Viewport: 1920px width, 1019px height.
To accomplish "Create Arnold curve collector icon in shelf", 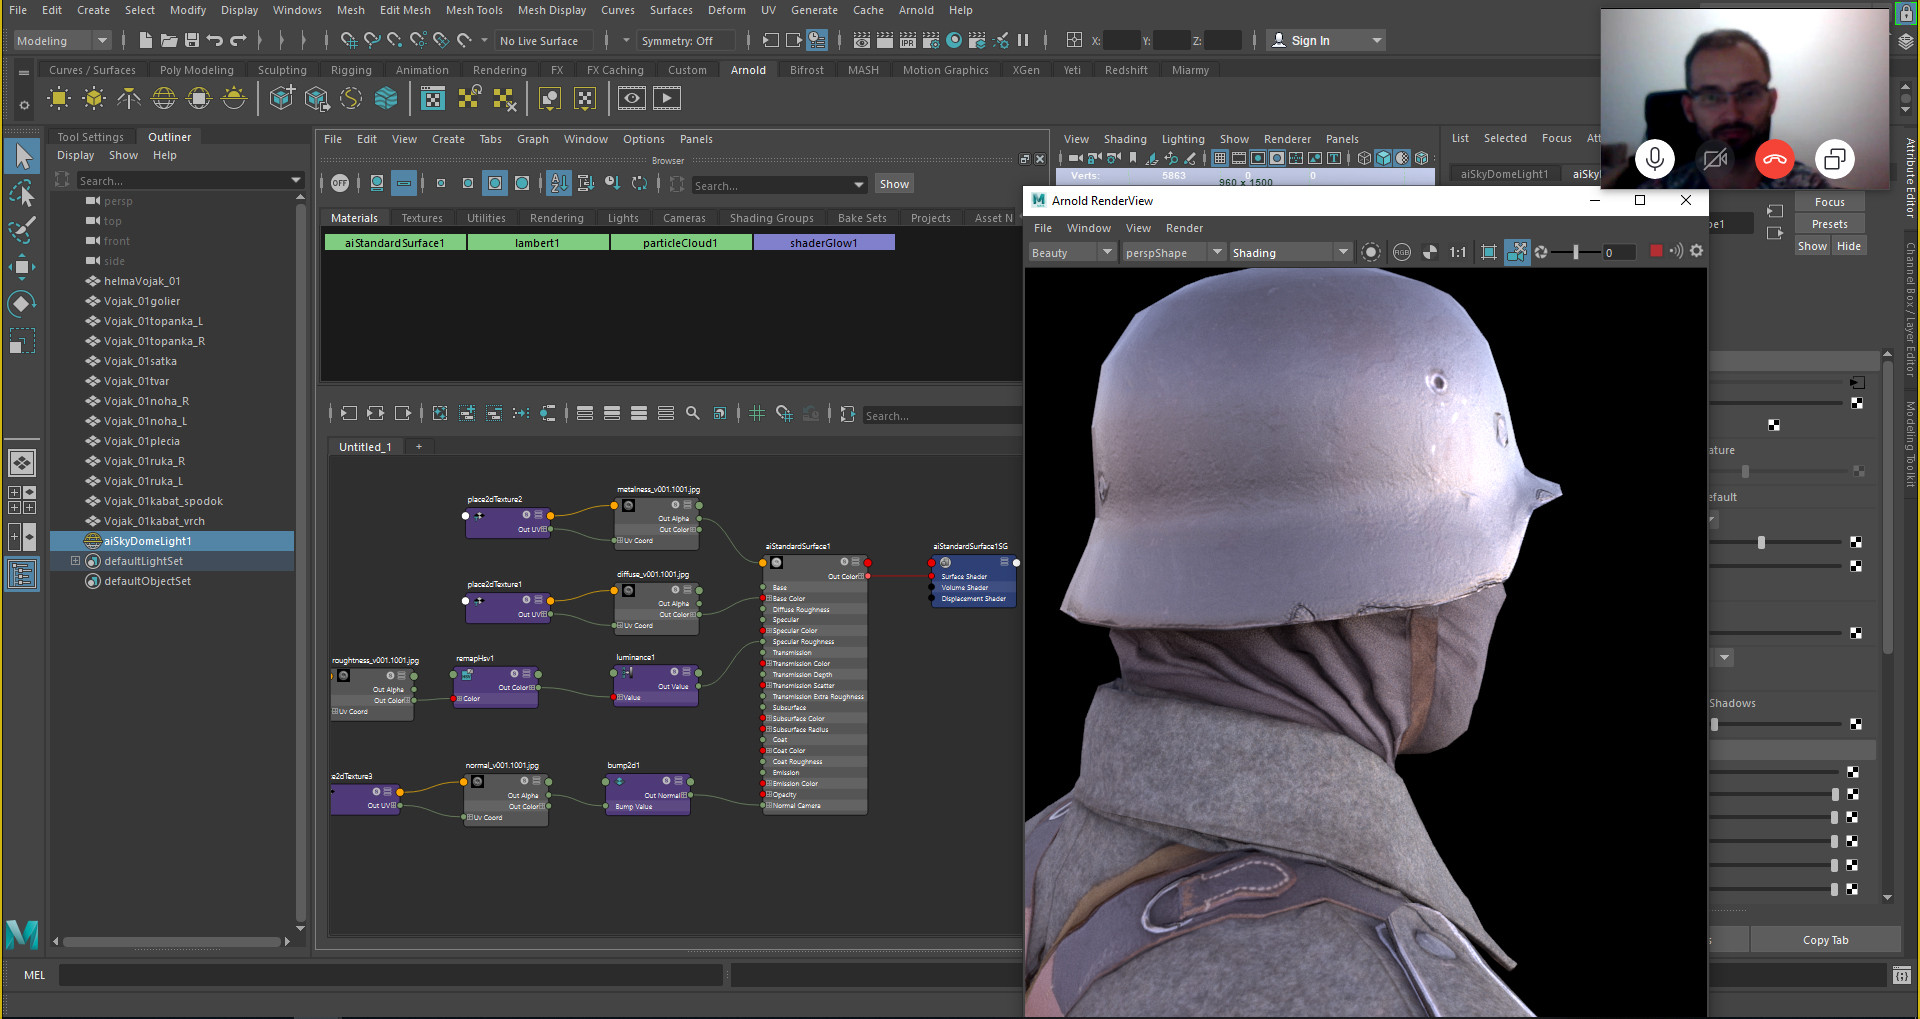I will 351,98.
